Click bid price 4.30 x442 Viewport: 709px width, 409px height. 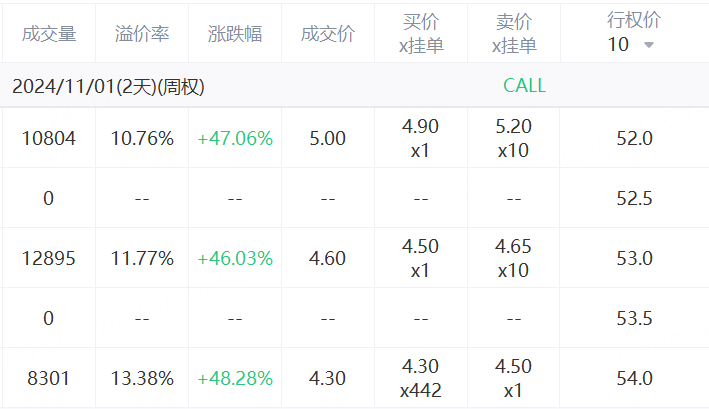(421, 378)
